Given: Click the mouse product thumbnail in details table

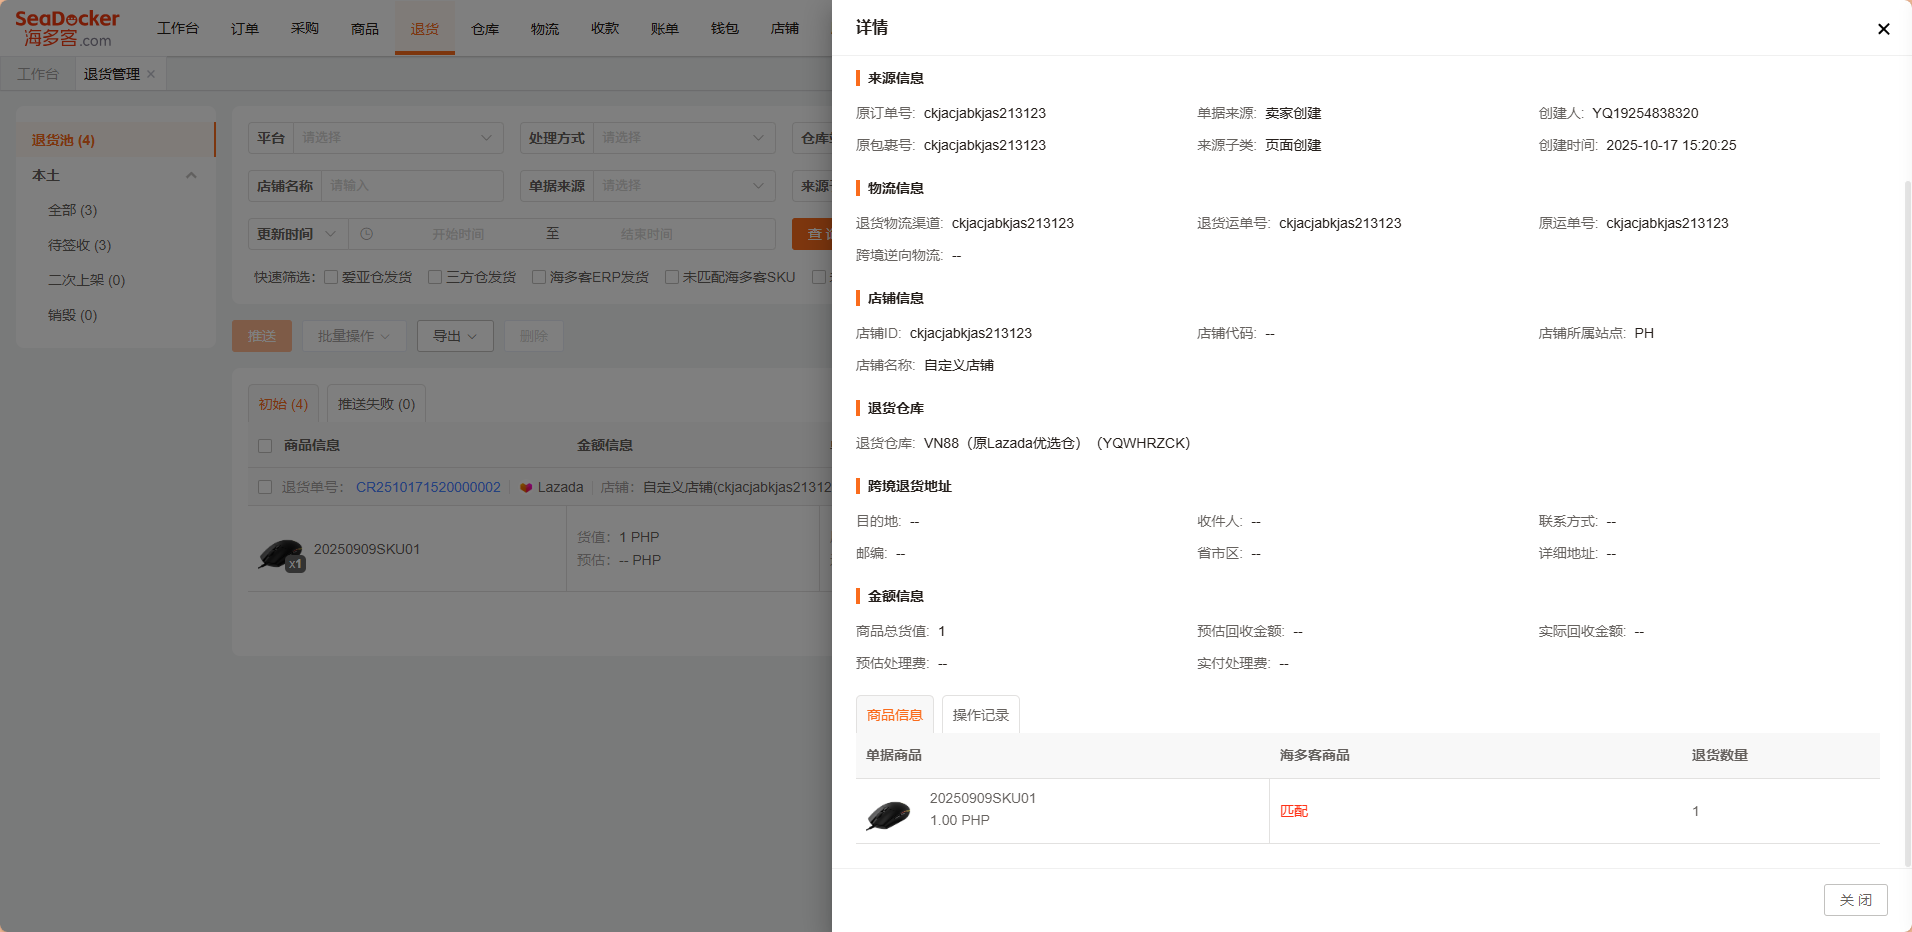Looking at the screenshot, I should tap(888, 814).
